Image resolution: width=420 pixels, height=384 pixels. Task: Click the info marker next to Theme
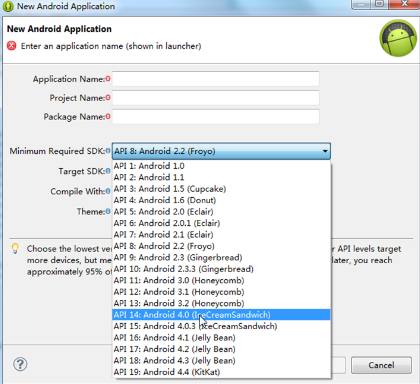108,211
